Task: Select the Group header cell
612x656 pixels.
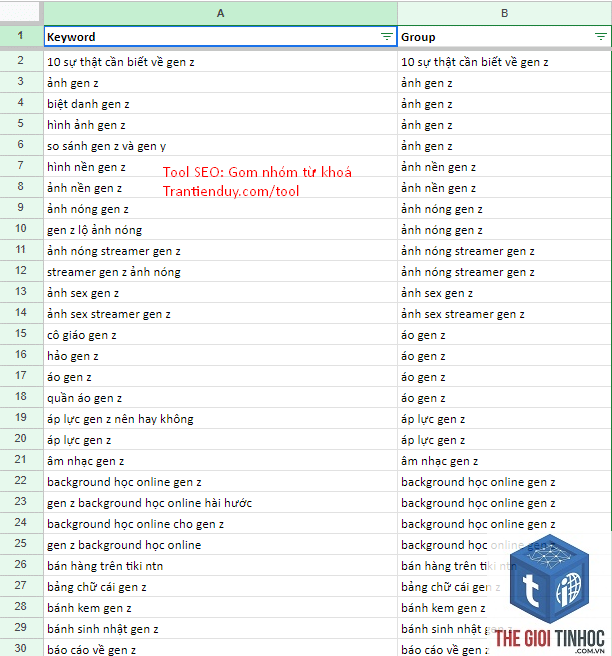Action: point(504,37)
